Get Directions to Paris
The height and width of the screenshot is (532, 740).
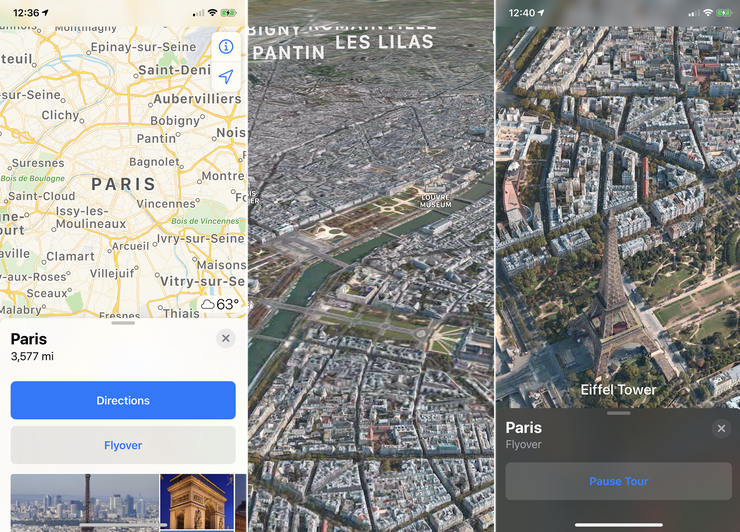pos(123,400)
